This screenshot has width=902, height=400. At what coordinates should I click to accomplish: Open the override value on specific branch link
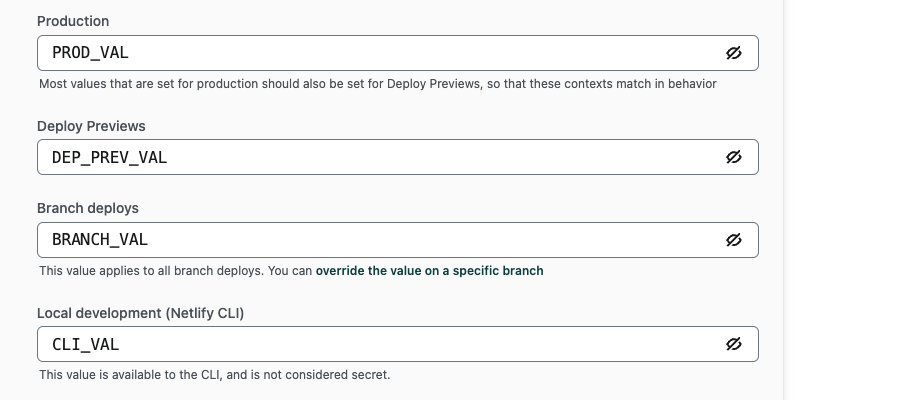coord(429,271)
